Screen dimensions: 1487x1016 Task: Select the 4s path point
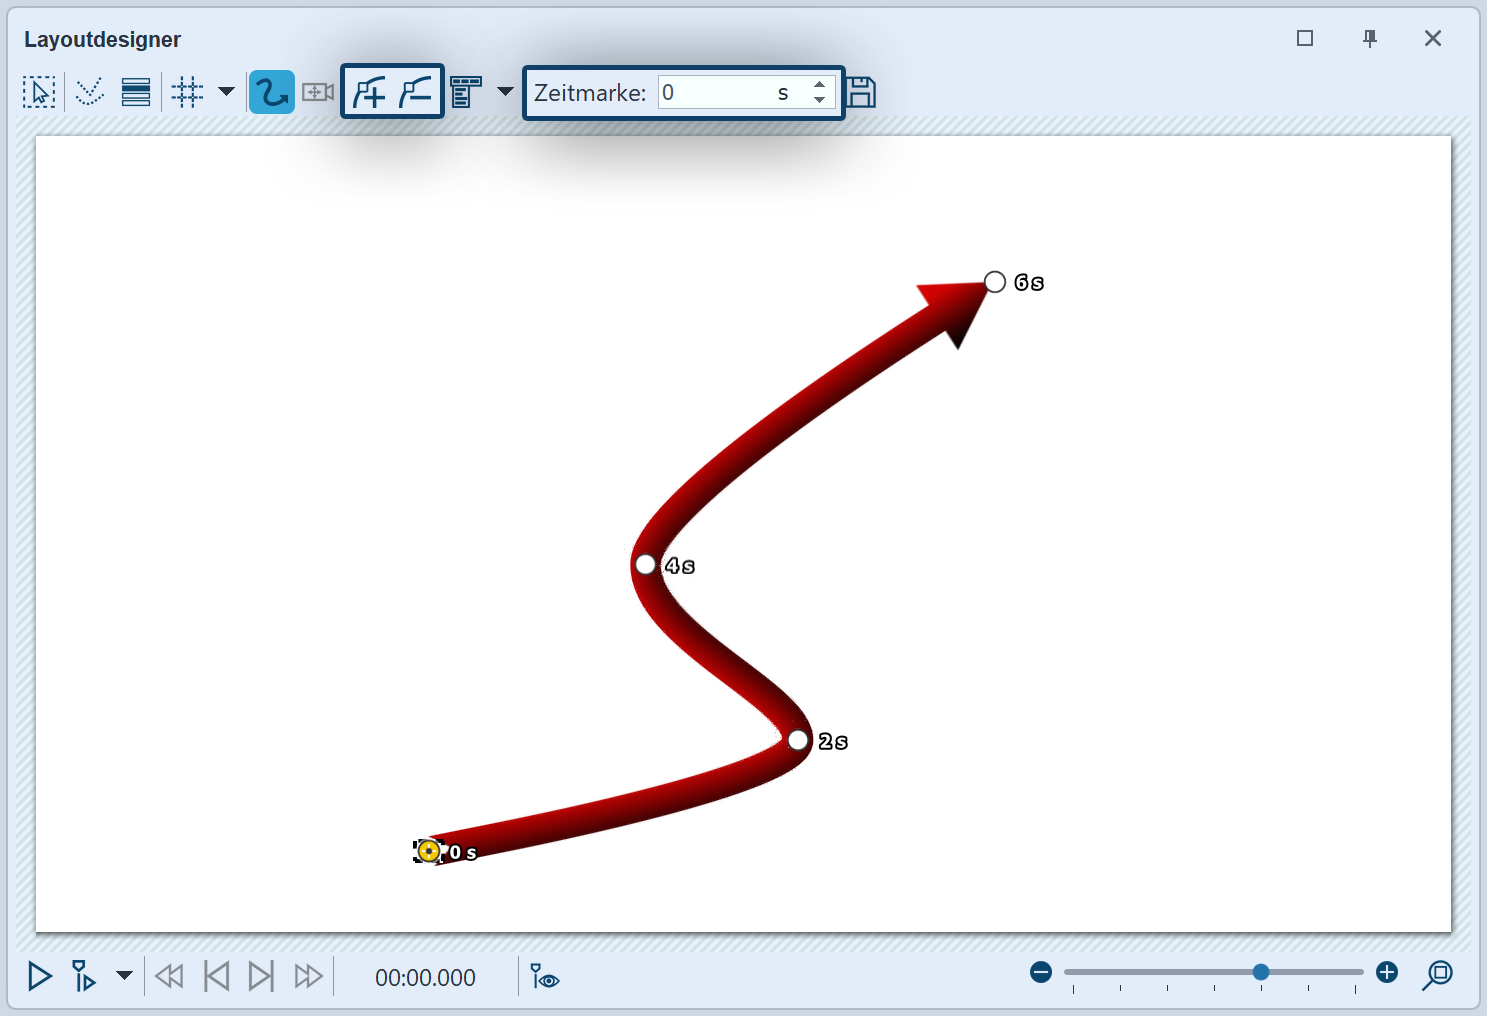[x=646, y=565]
